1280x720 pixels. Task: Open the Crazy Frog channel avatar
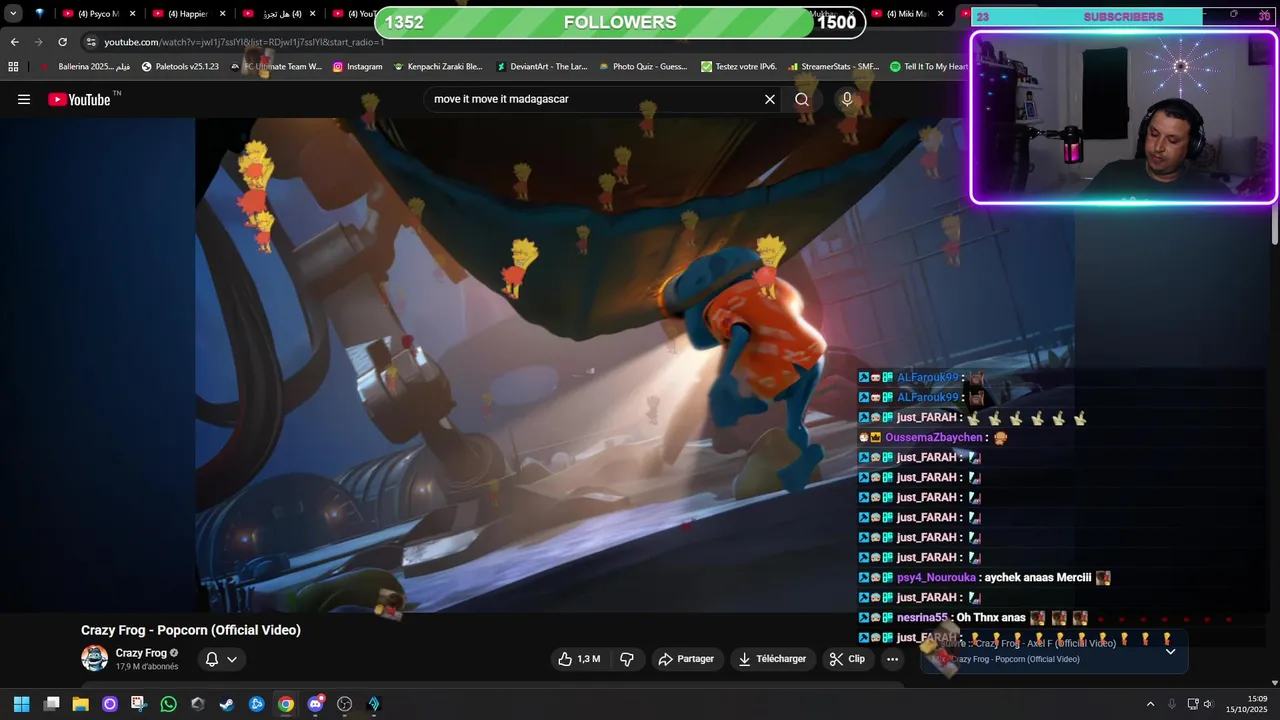(94, 659)
